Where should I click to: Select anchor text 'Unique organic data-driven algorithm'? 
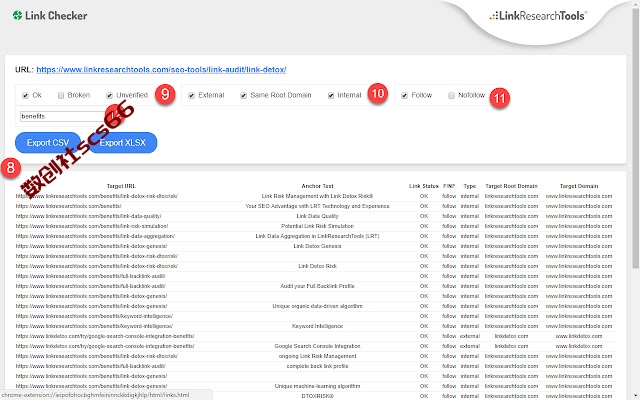pos(318,306)
